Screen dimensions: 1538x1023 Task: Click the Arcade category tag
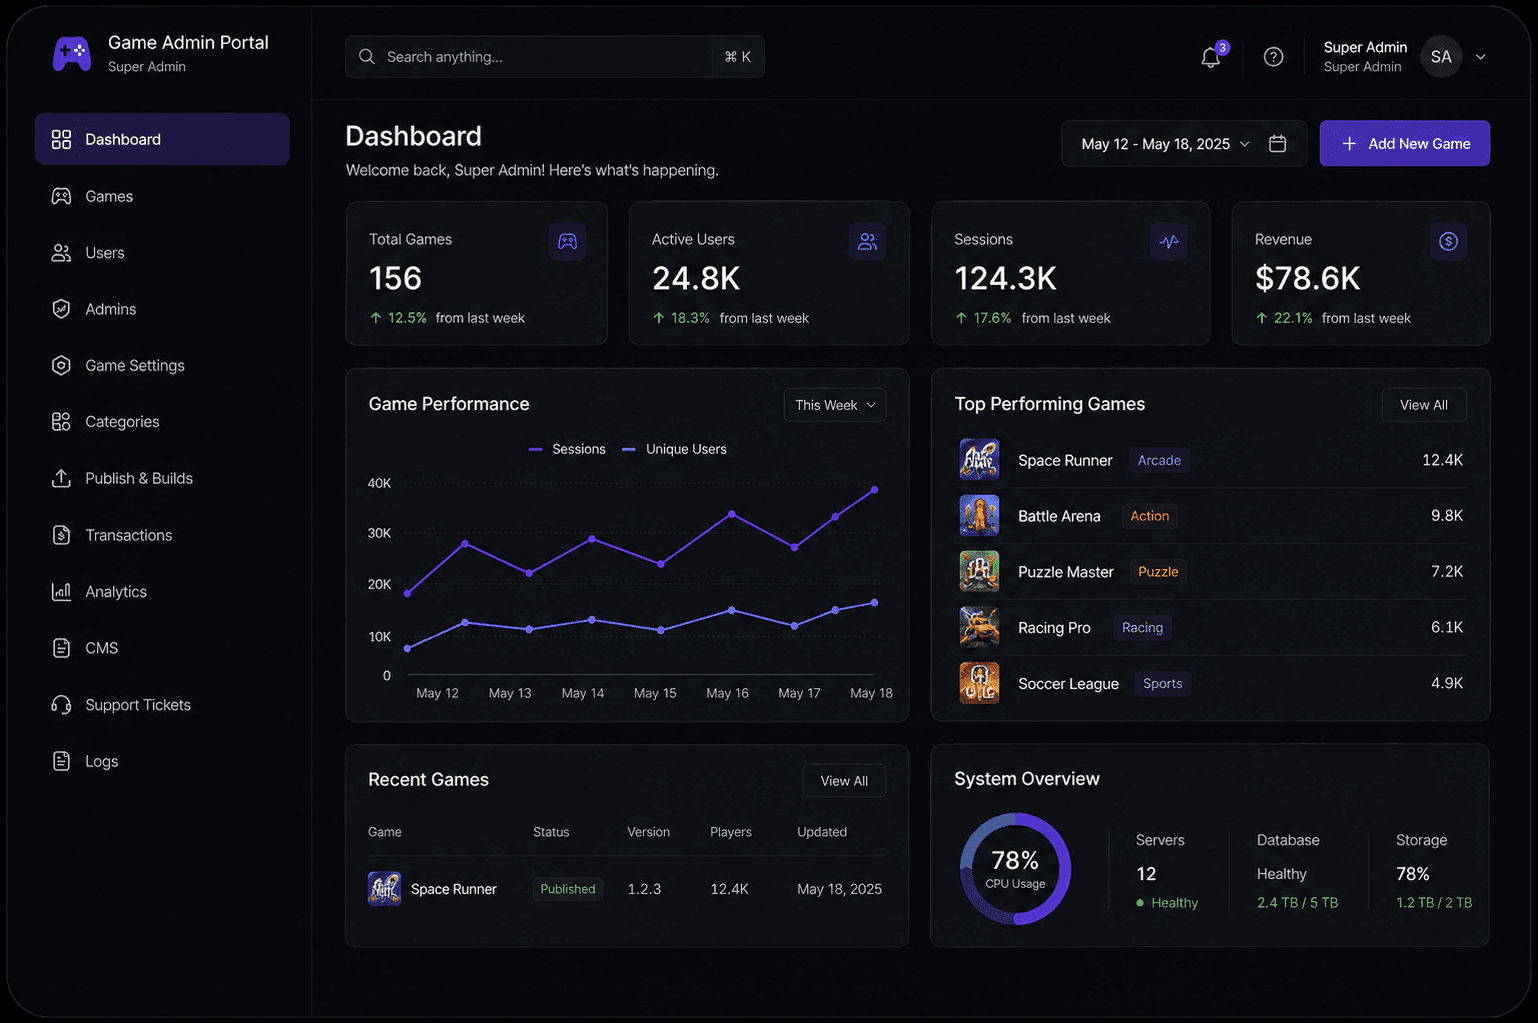coord(1159,460)
